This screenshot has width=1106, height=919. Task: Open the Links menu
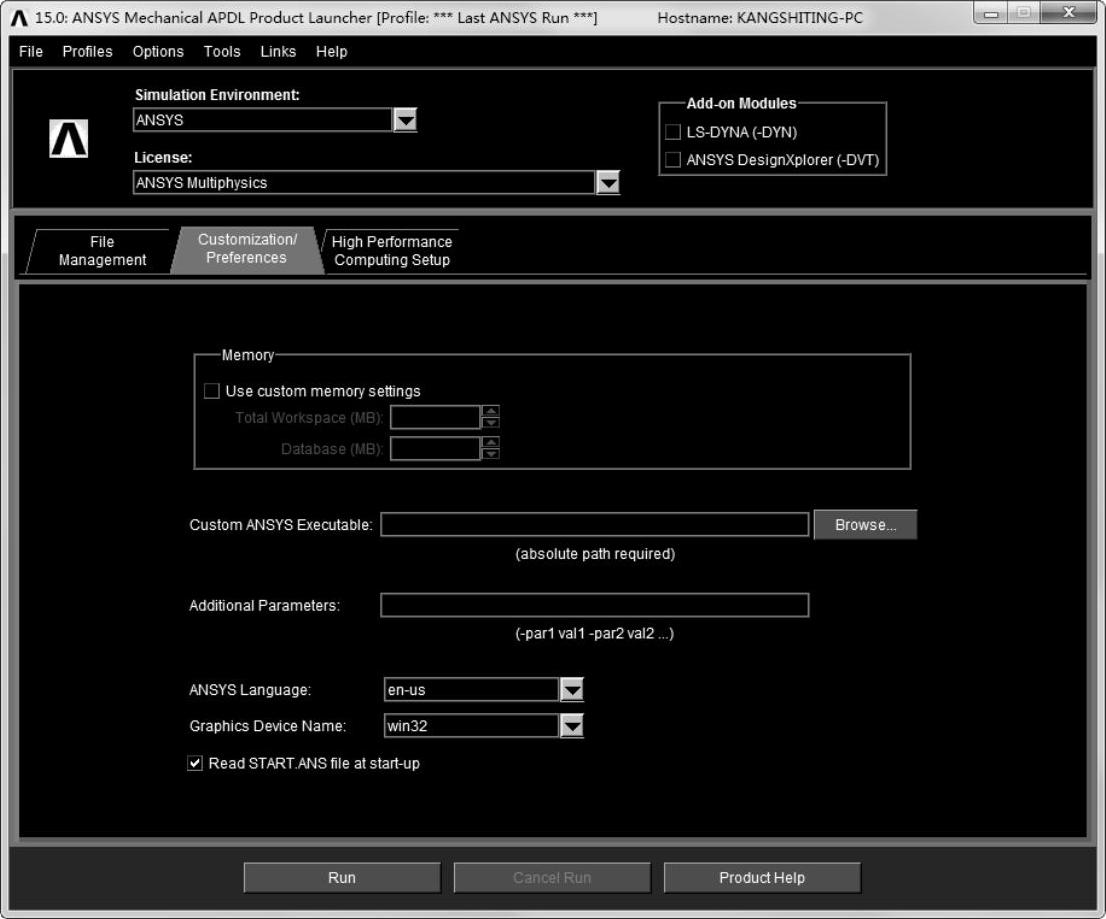click(278, 51)
